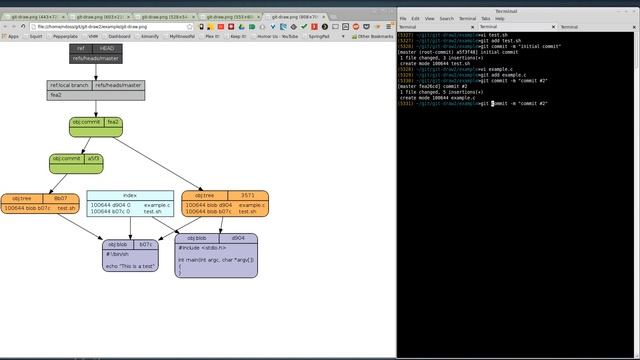640x360 pixels.
Task: Click the obj:blob d904 node header
Action: 216,238
